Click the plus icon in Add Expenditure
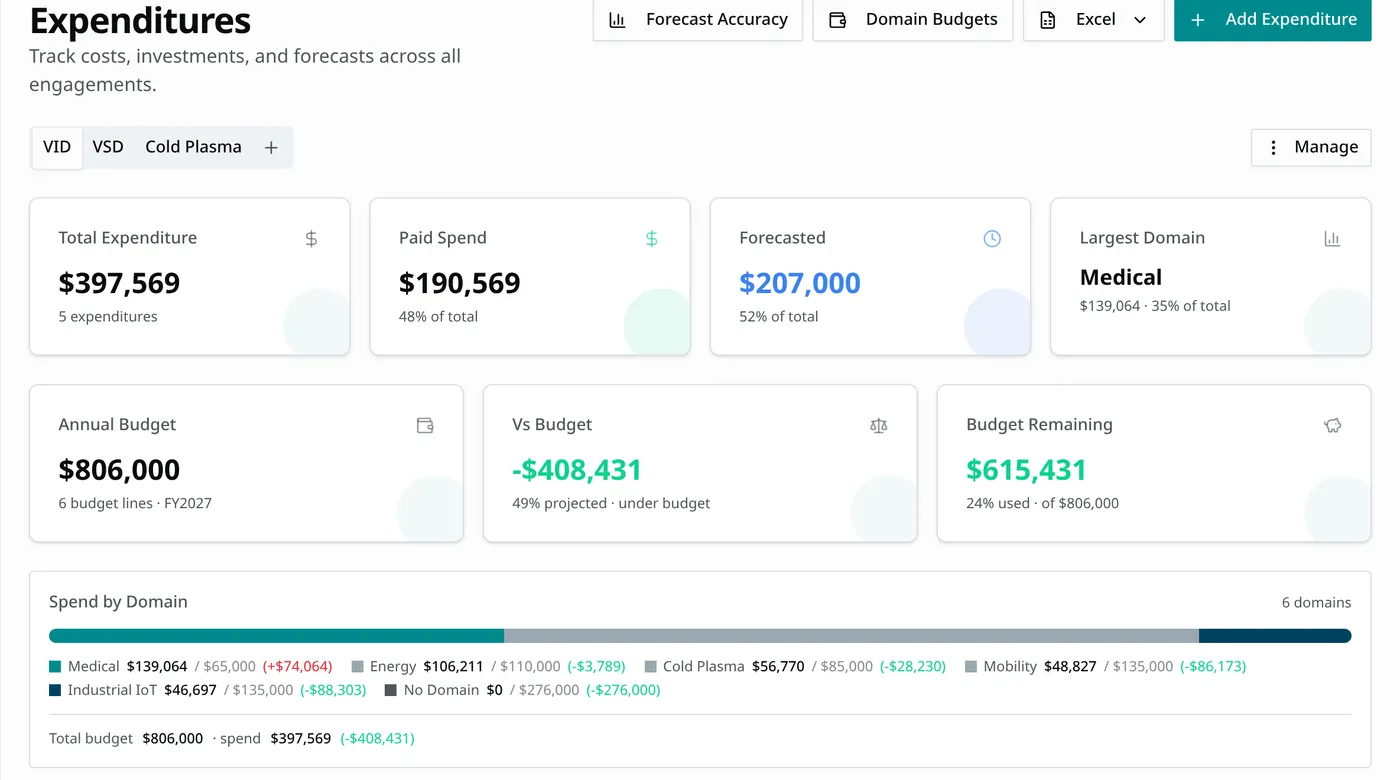 (1198, 20)
